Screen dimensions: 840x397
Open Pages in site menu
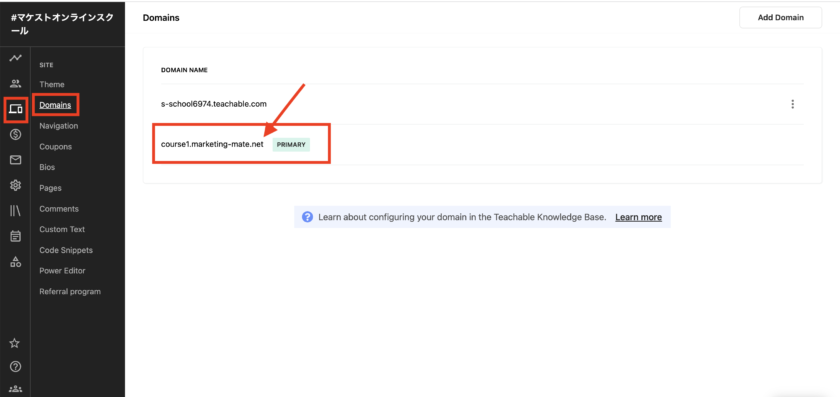point(50,188)
